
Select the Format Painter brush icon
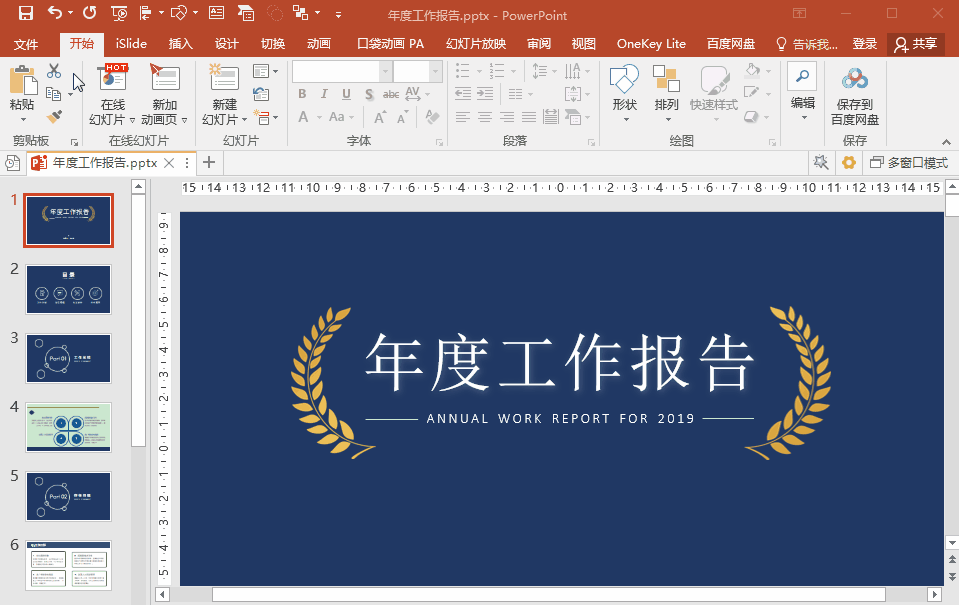54,116
